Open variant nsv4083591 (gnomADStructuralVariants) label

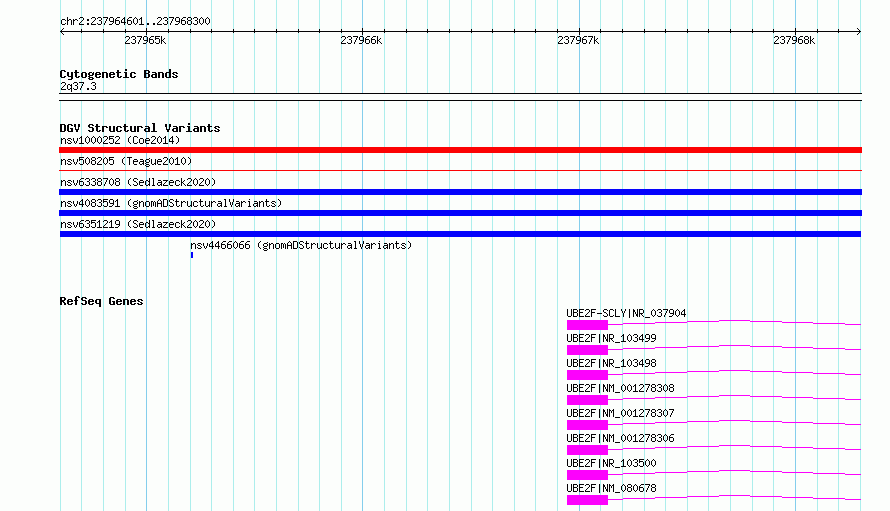point(171,203)
